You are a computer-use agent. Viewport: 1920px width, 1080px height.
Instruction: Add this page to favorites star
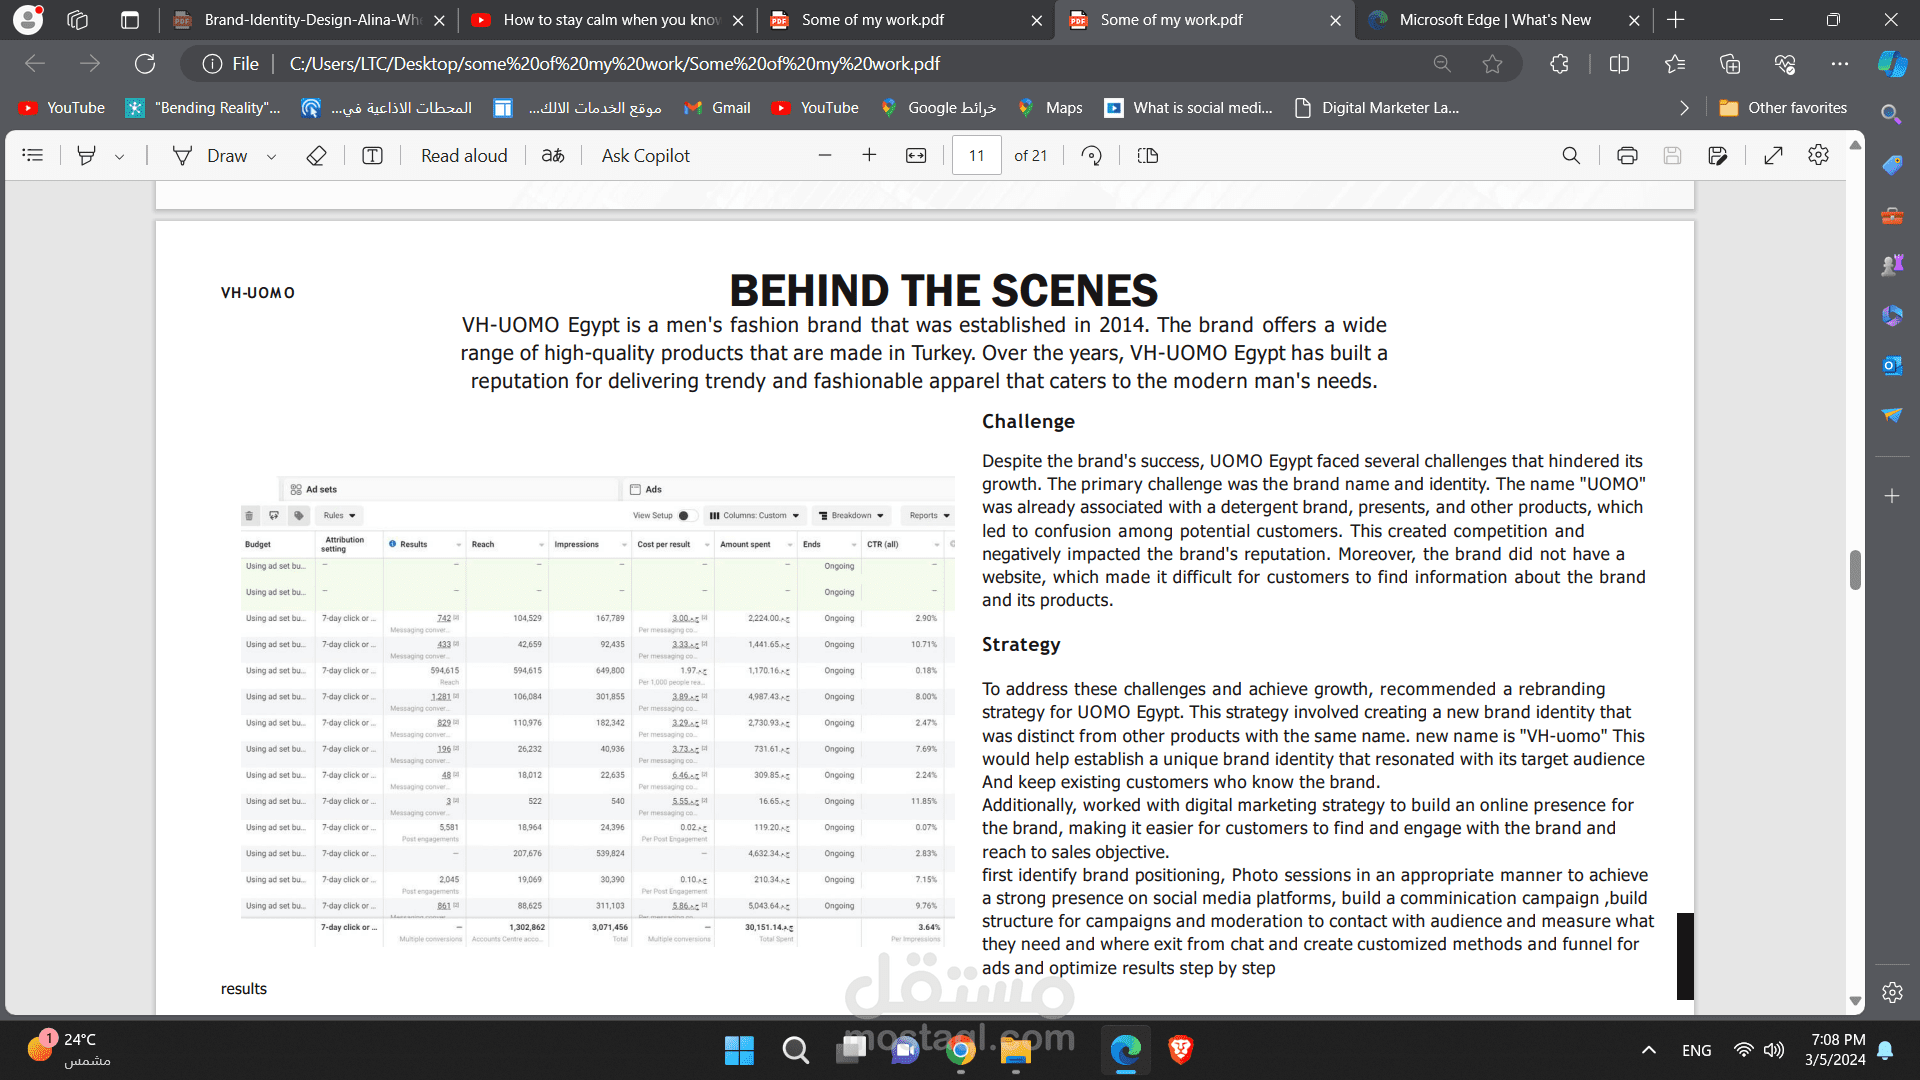tap(1492, 64)
